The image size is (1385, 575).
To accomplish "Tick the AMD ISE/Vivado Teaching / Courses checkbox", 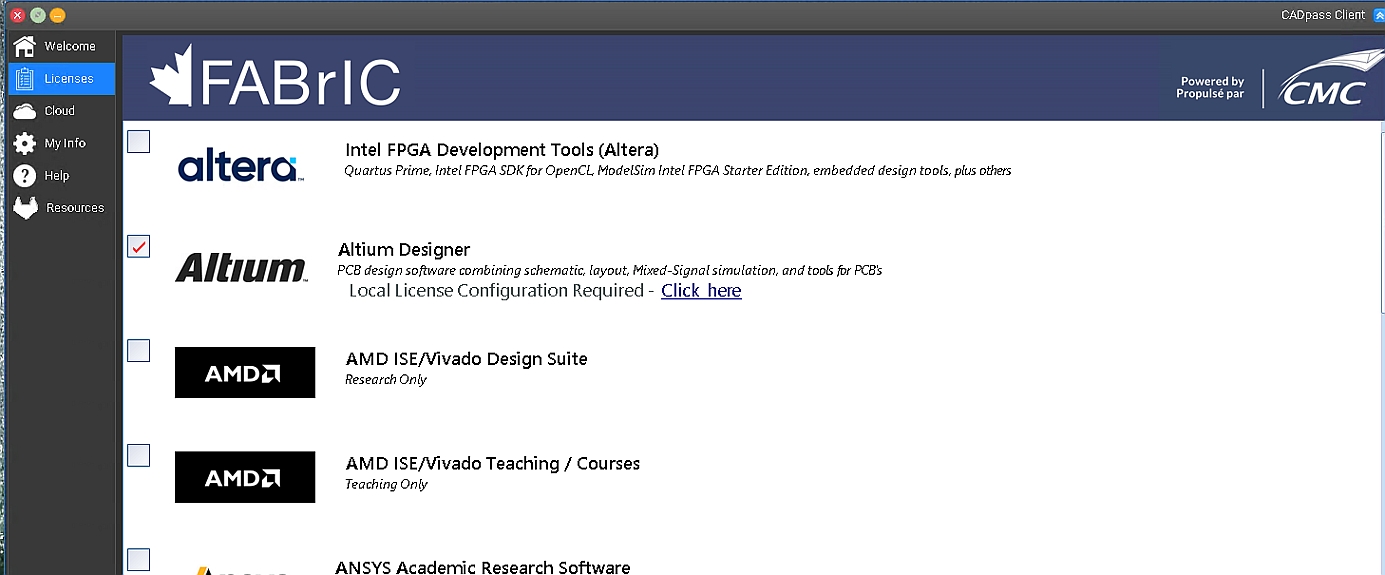I will [139, 455].
